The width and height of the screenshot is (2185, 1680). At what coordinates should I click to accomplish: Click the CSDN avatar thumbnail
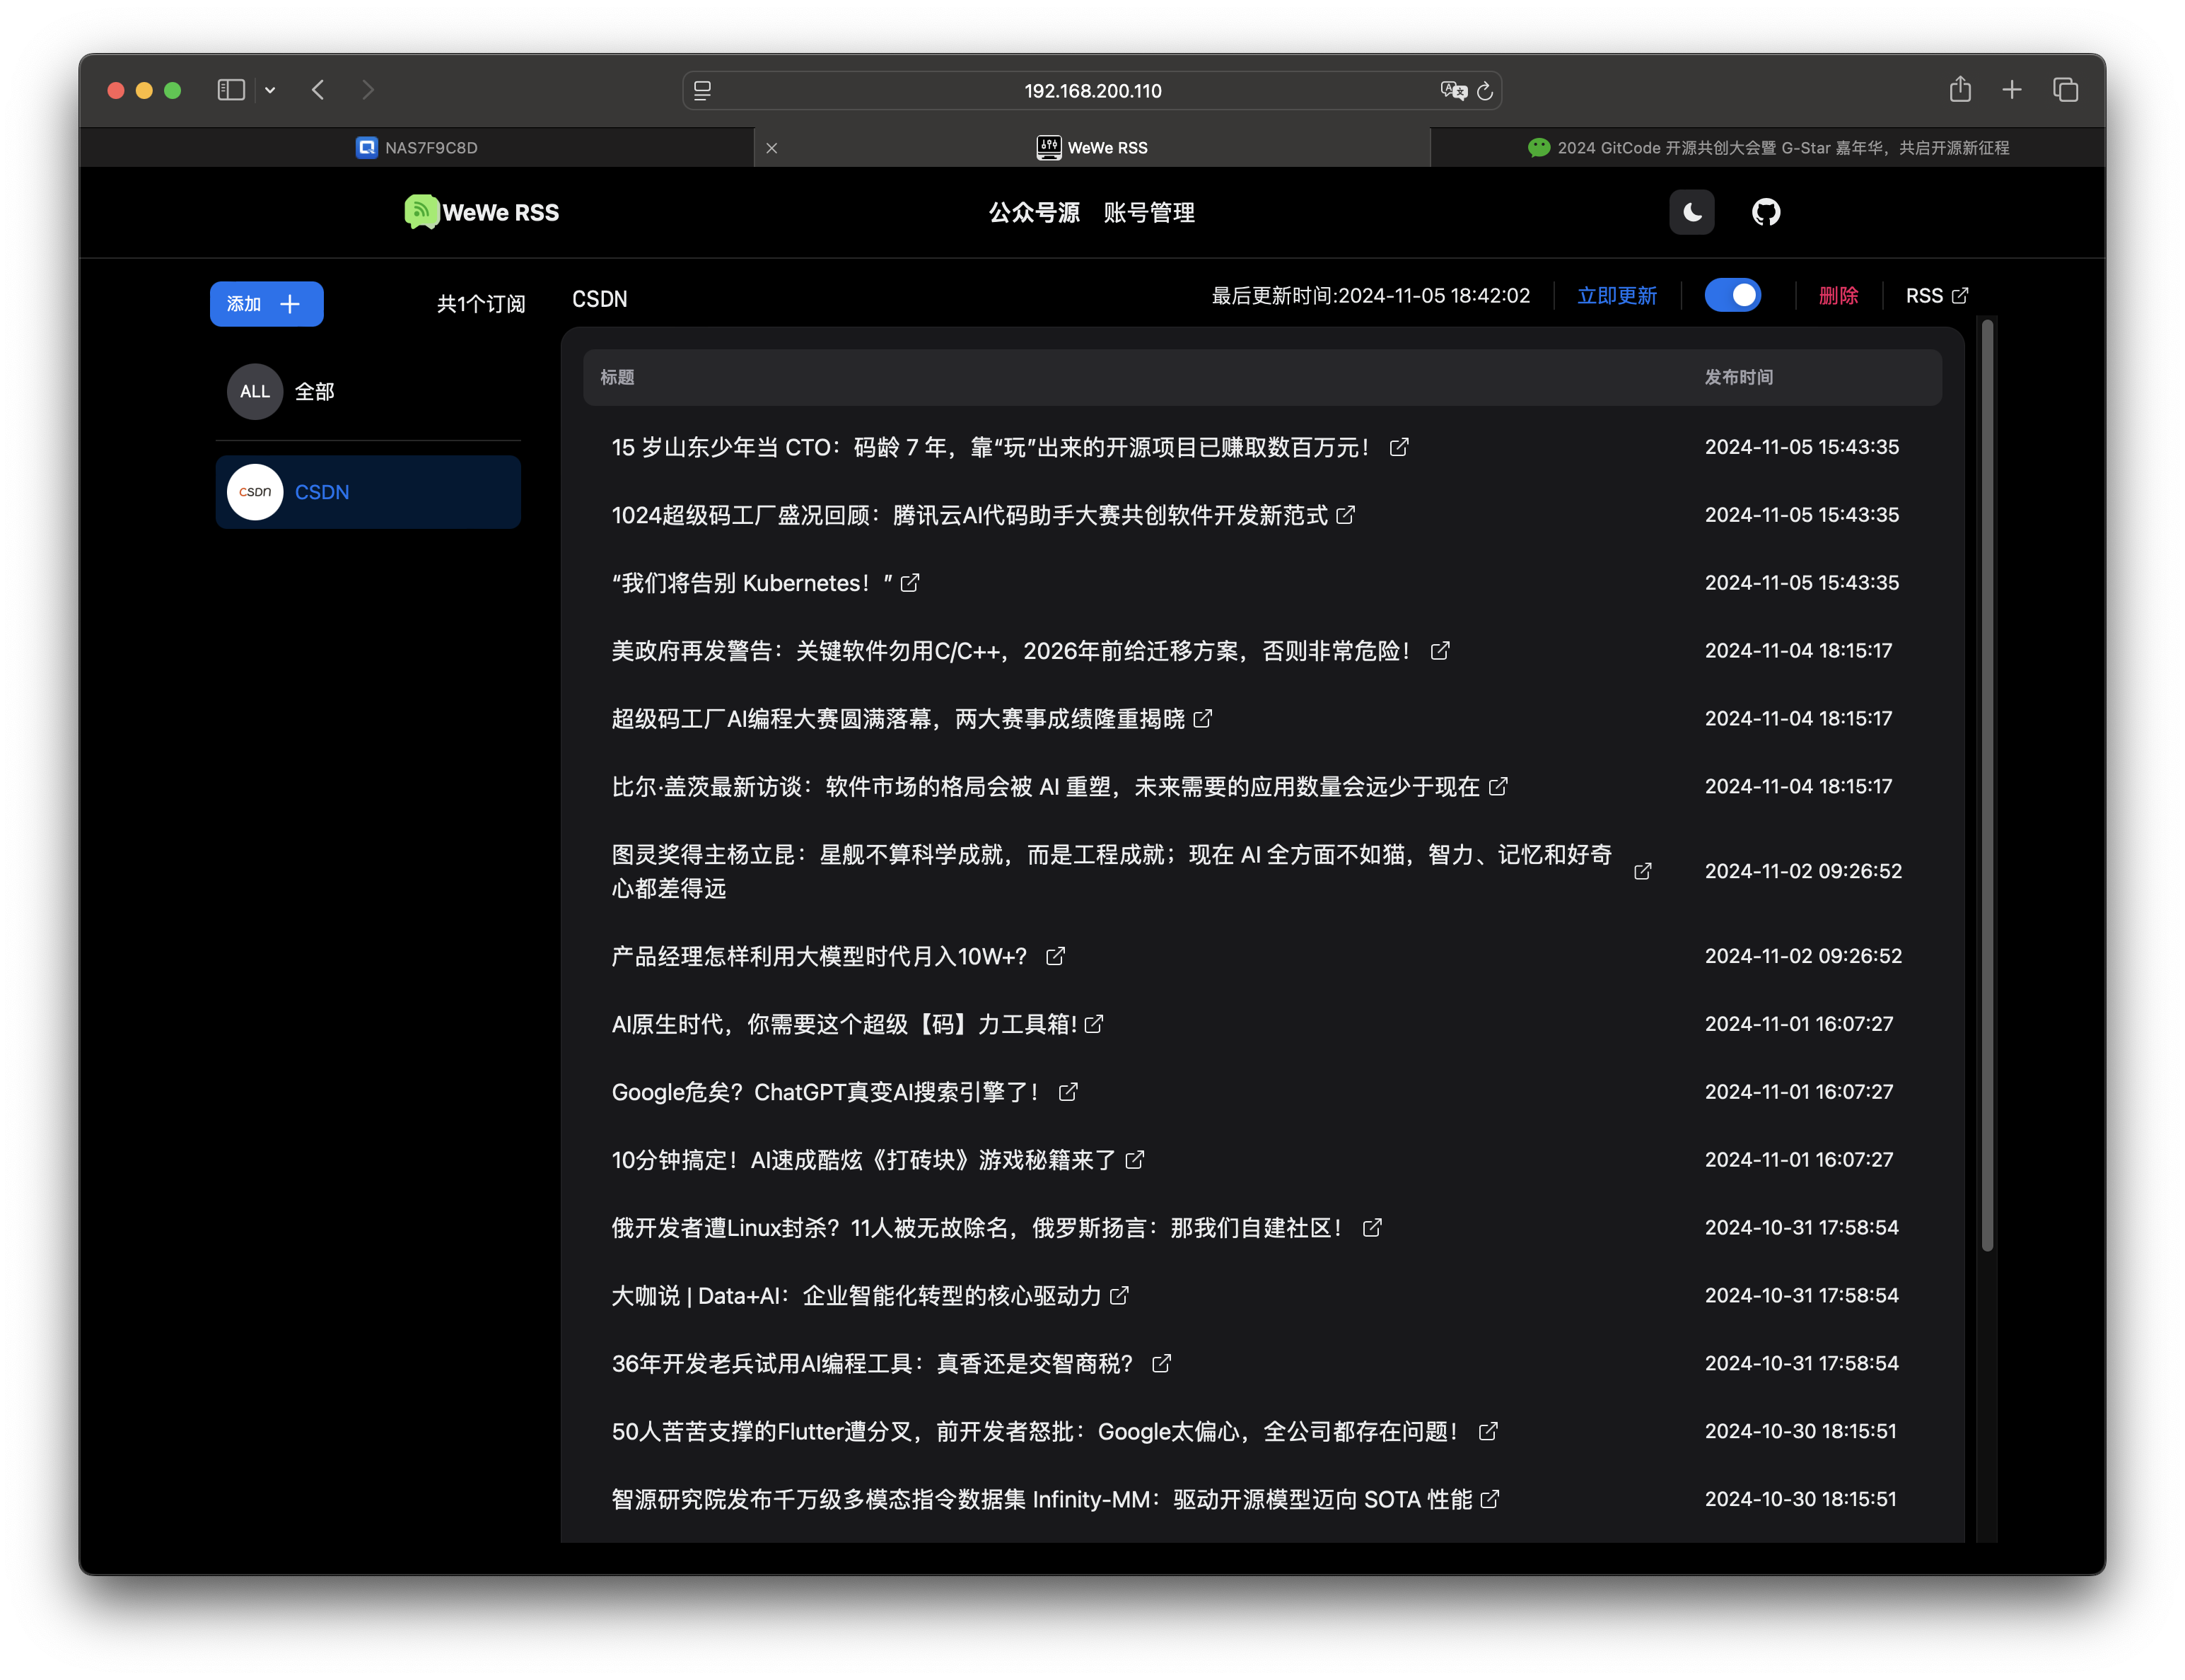(x=255, y=492)
